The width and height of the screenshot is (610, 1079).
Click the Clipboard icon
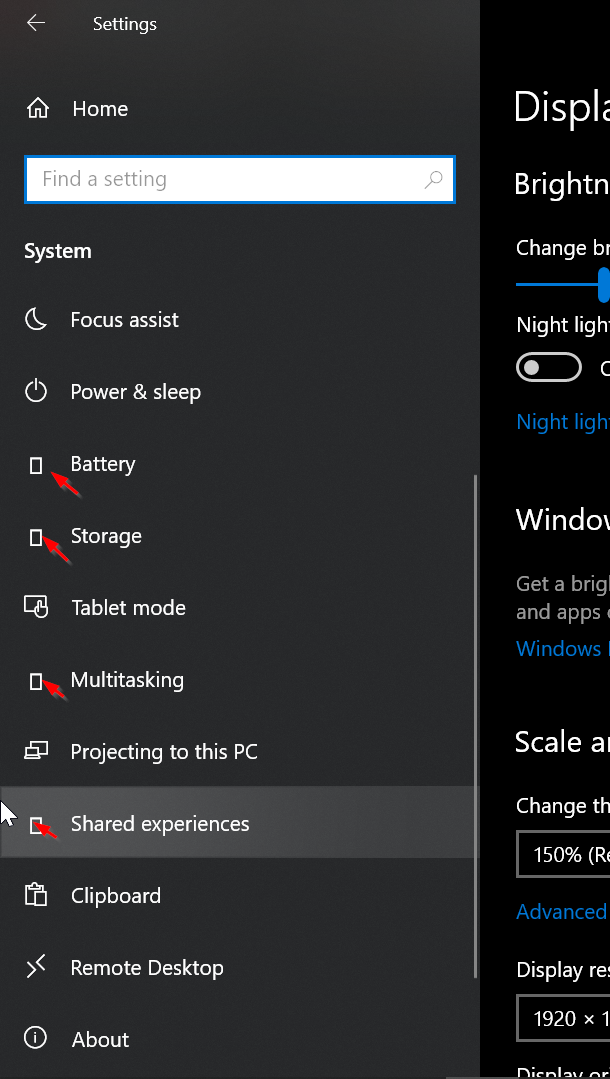point(36,896)
